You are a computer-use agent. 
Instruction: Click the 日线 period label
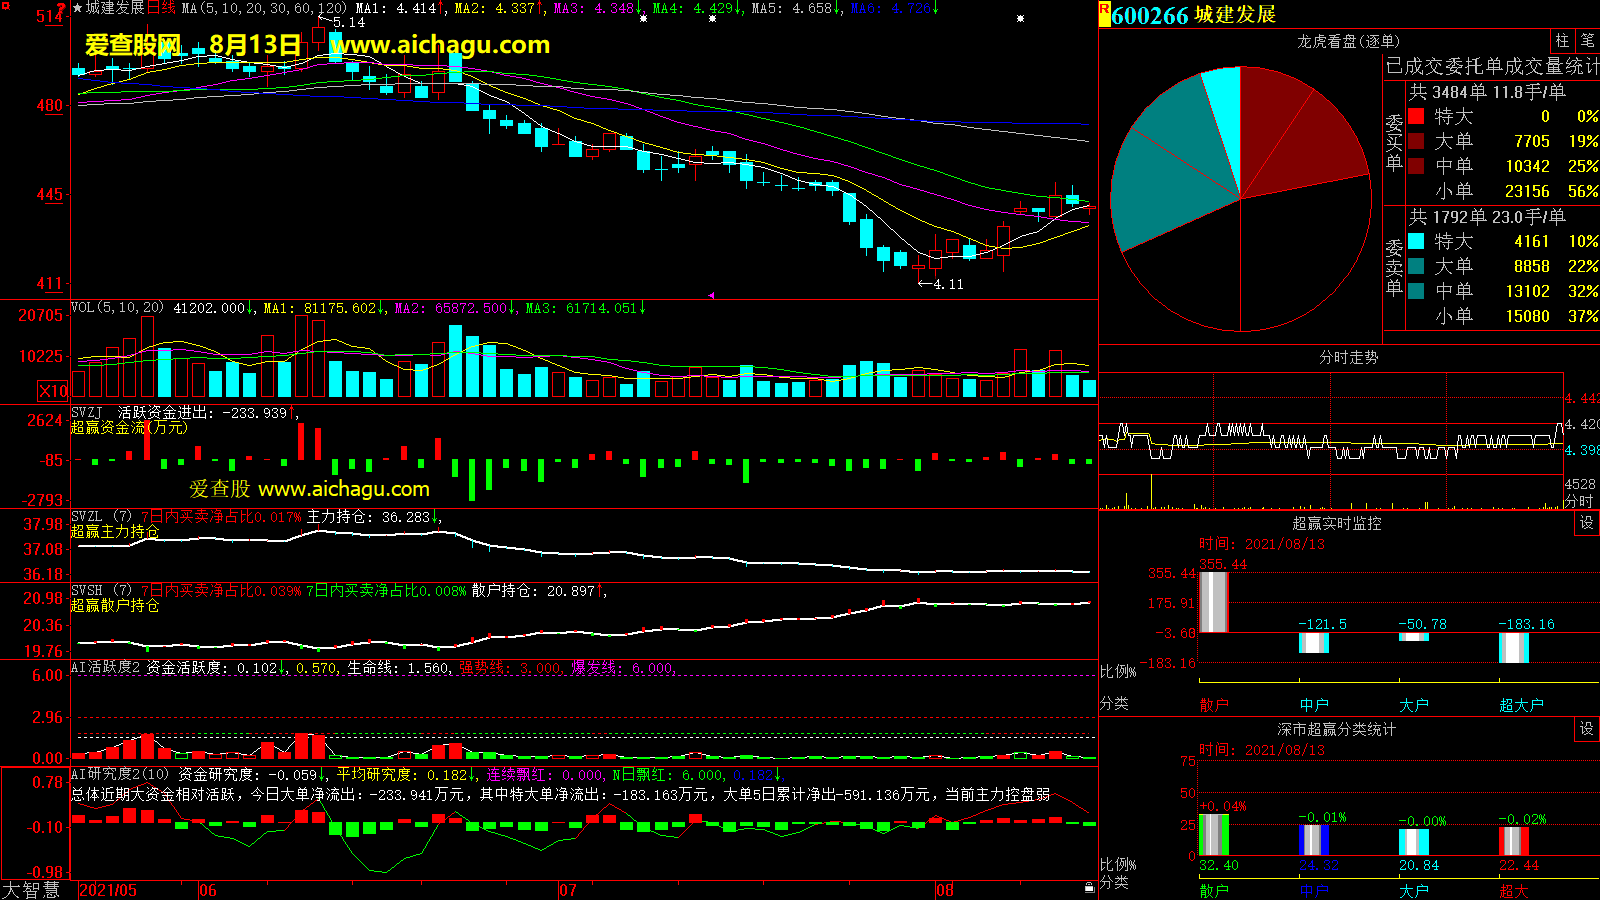click(x=161, y=8)
